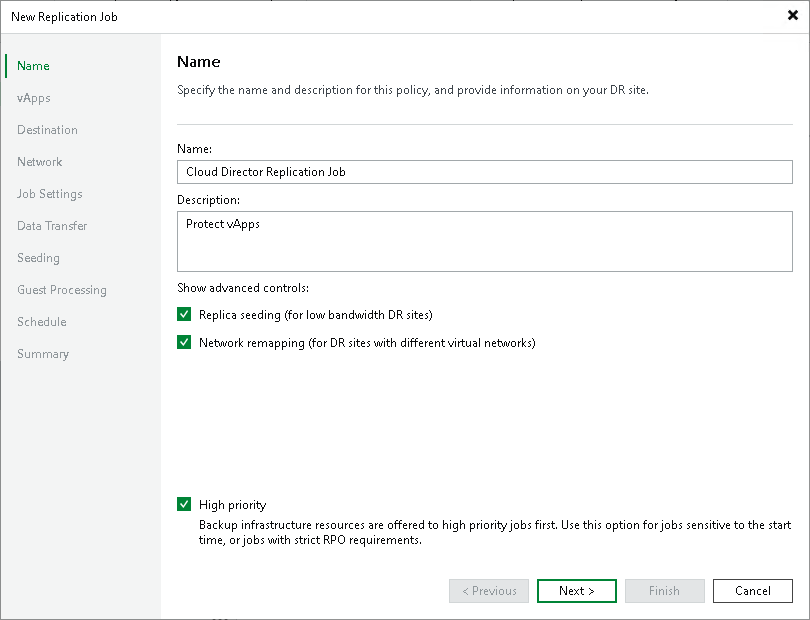View the Summary step
The image size is (810, 620).
coord(43,354)
